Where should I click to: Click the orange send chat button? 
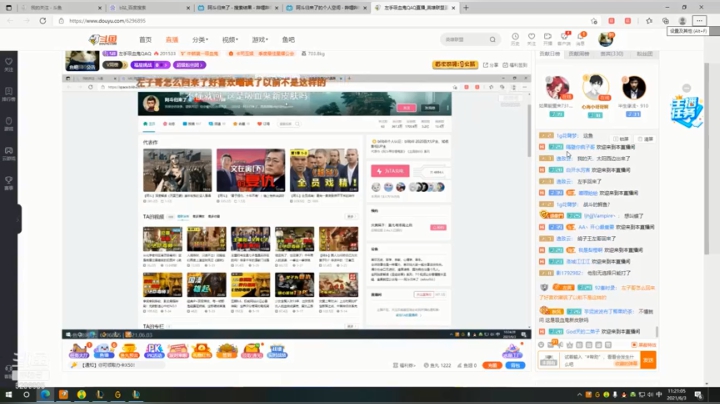coord(648,360)
